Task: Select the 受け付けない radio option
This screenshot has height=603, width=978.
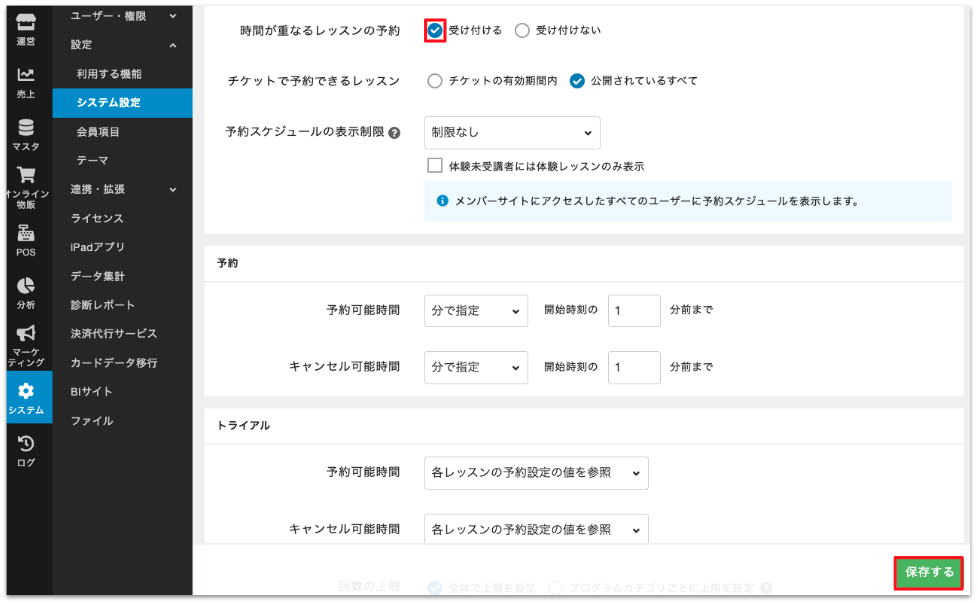Action: click(522, 30)
